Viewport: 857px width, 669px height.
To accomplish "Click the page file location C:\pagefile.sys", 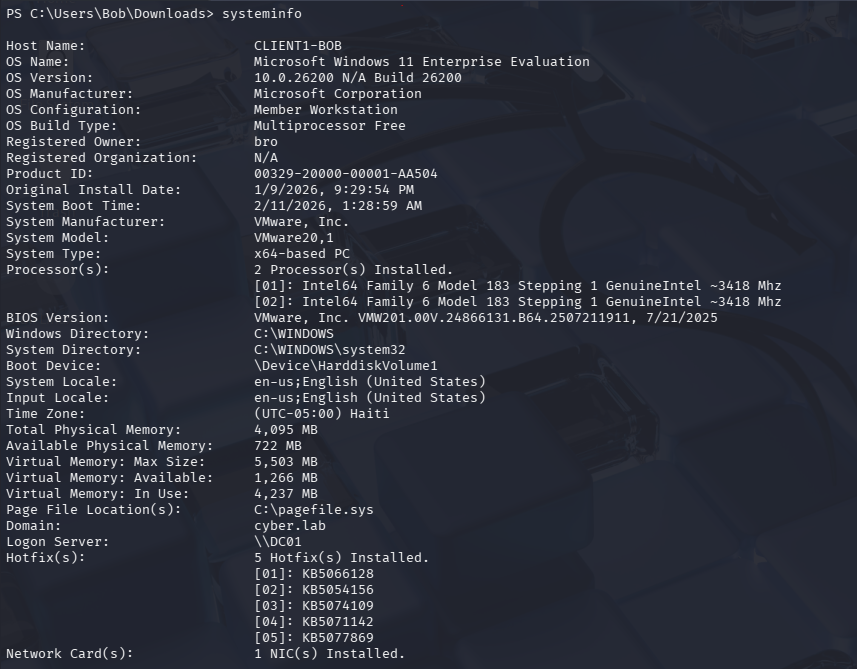I will coord(313,510).
